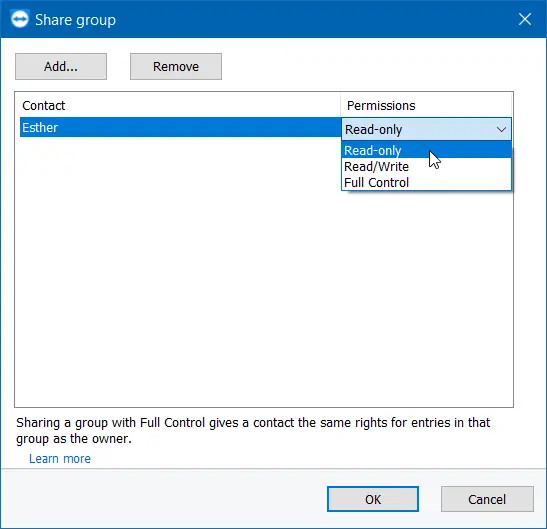Click the Share group title bar text

pos(75,20)
